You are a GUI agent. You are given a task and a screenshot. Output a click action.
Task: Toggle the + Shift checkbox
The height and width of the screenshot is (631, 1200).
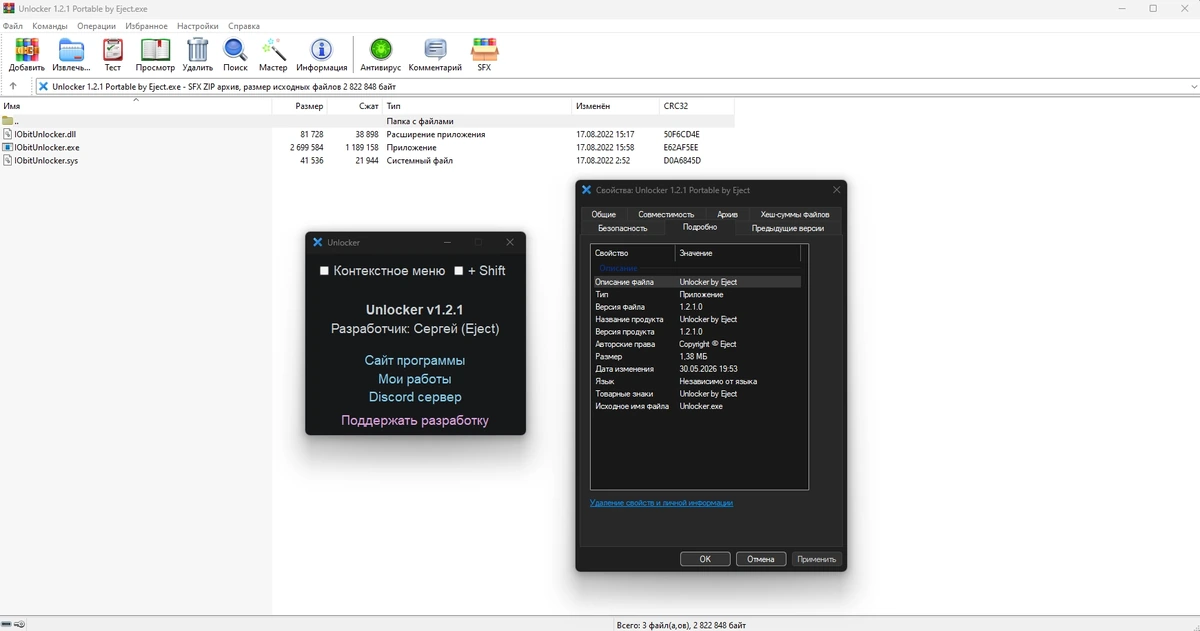(x=459, y=271)
